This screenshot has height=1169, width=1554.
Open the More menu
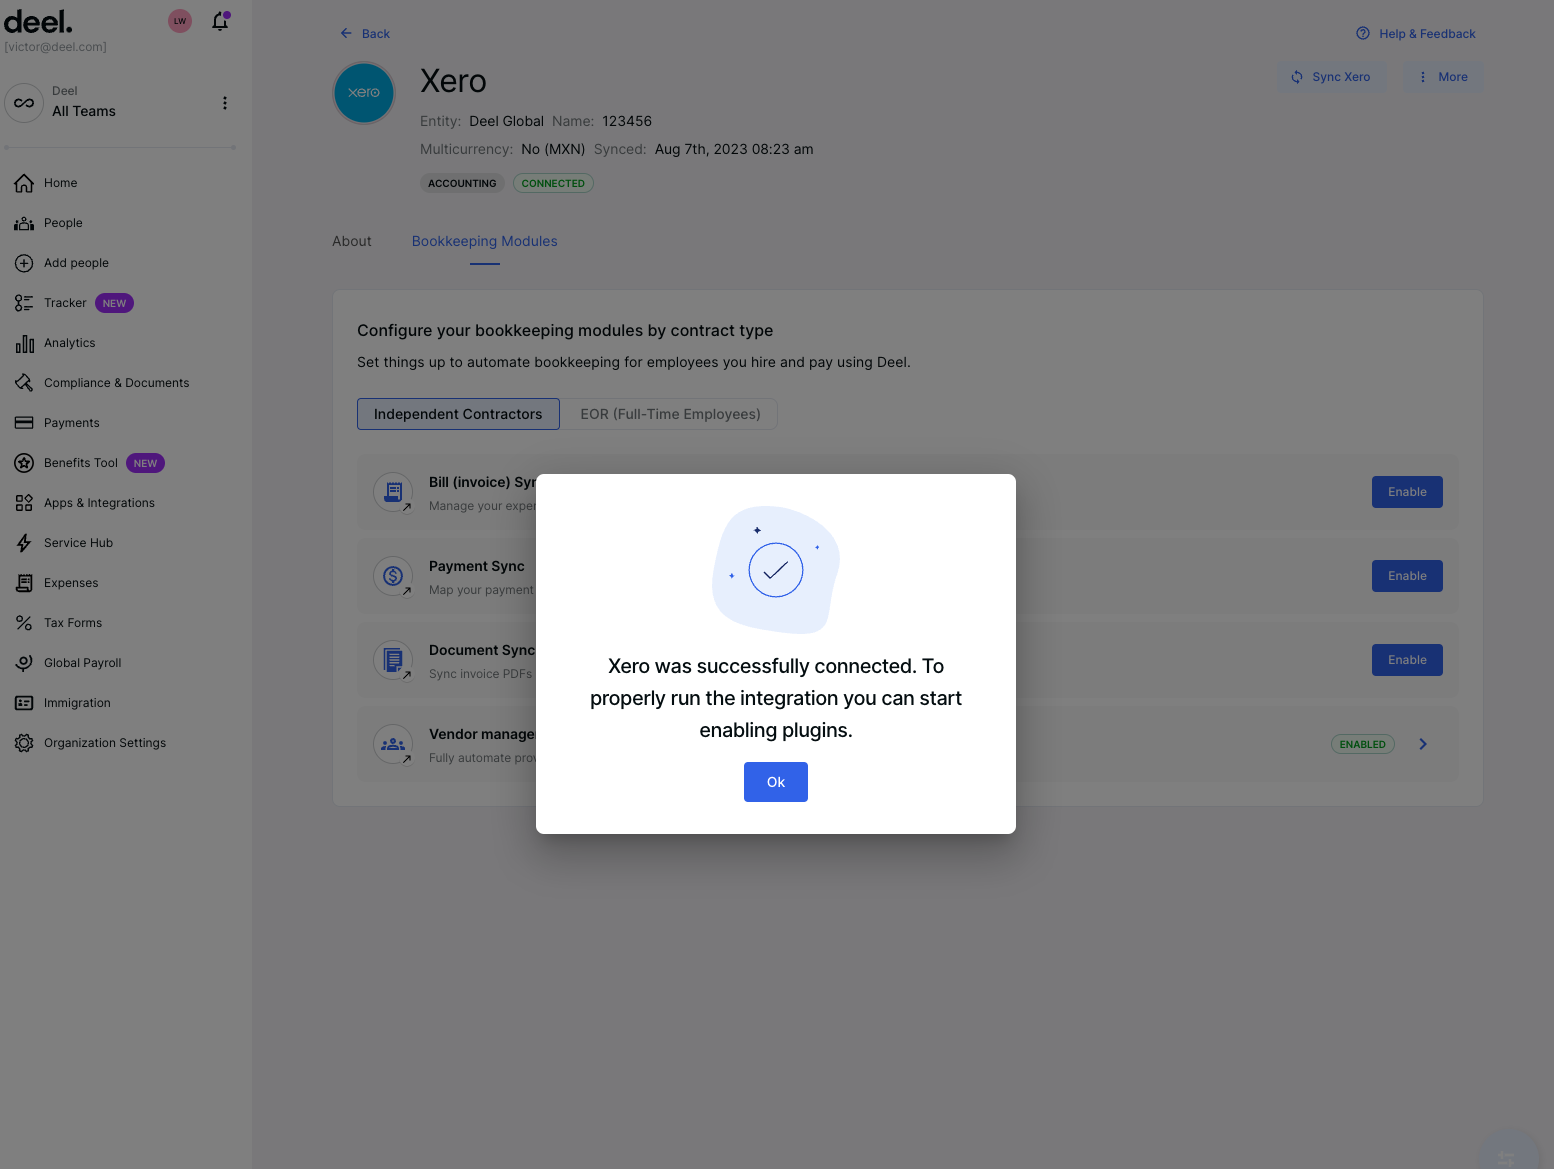1443,77
